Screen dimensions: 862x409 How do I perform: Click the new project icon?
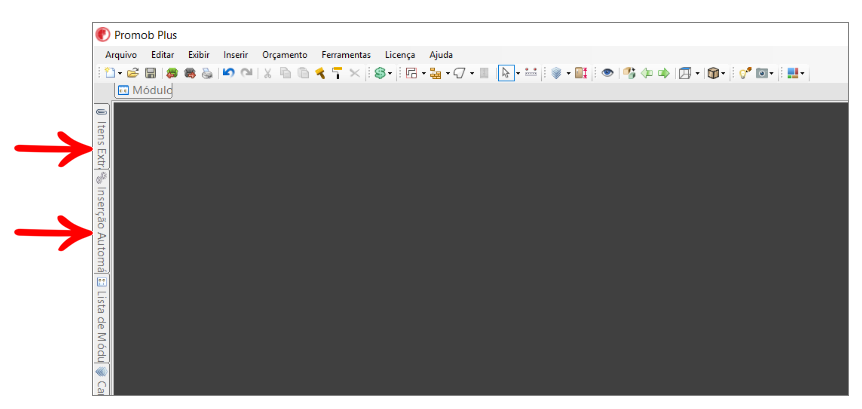(110, 73)
